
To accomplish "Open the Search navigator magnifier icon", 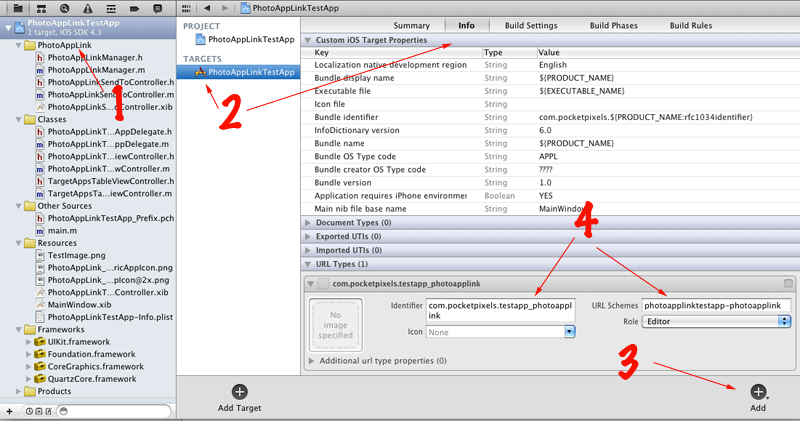I will [64, 8].
